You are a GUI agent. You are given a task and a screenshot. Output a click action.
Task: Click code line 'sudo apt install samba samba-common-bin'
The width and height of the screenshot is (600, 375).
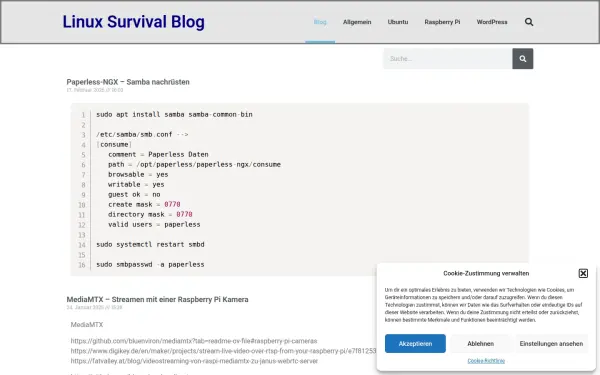(x=174, y=114)
